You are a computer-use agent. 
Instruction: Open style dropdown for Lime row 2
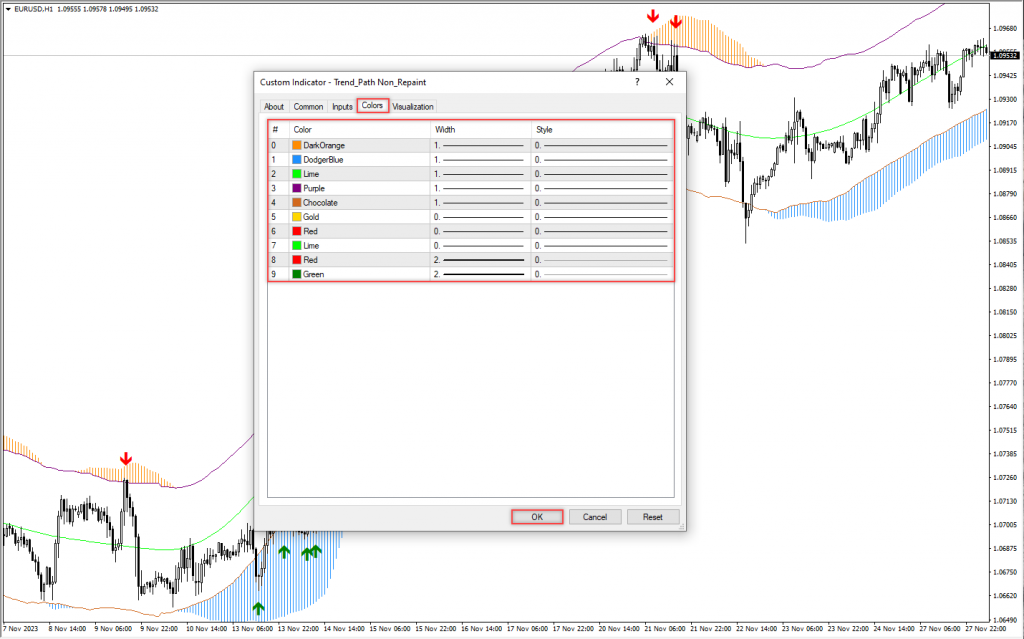[x=601, y=174]
